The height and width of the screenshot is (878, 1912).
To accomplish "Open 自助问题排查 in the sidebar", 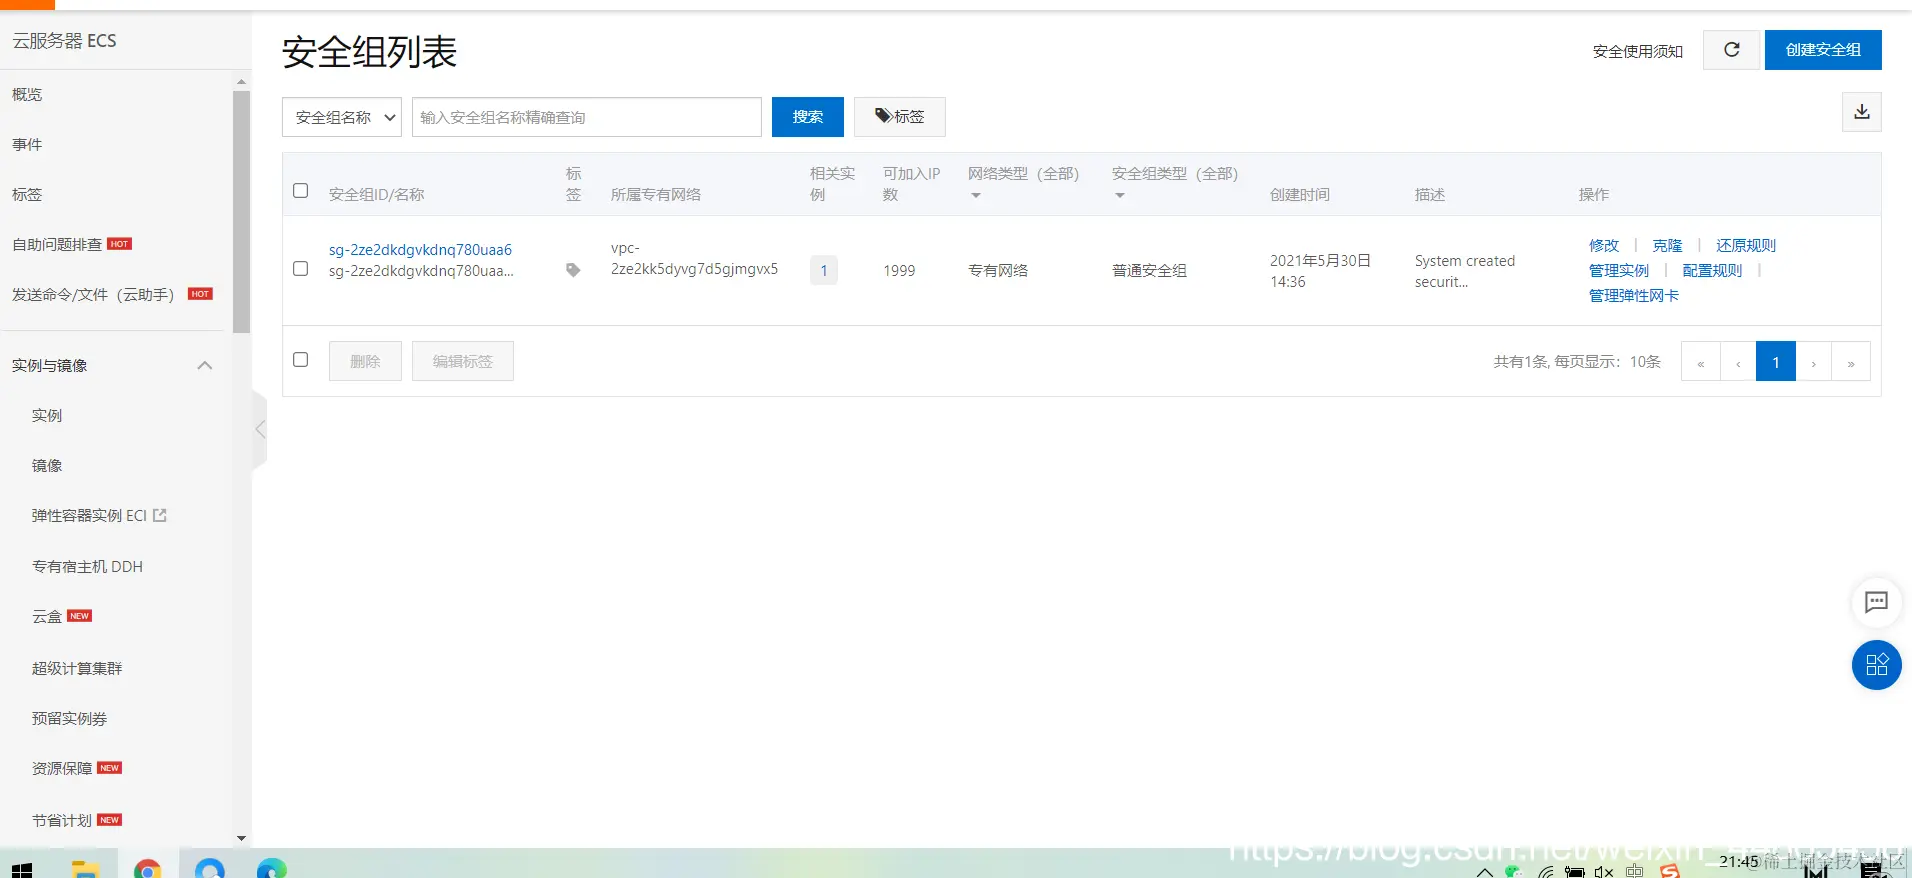I will coord(57,244).
